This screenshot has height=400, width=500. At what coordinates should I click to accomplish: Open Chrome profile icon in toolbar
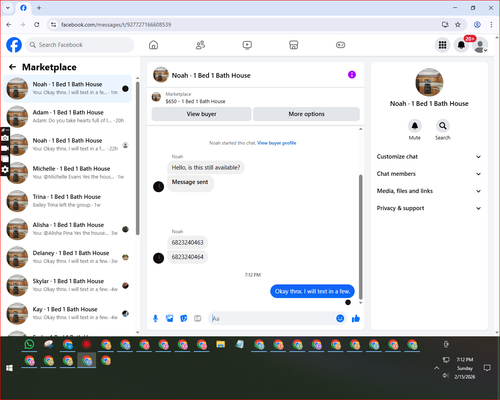coord(477,24)
